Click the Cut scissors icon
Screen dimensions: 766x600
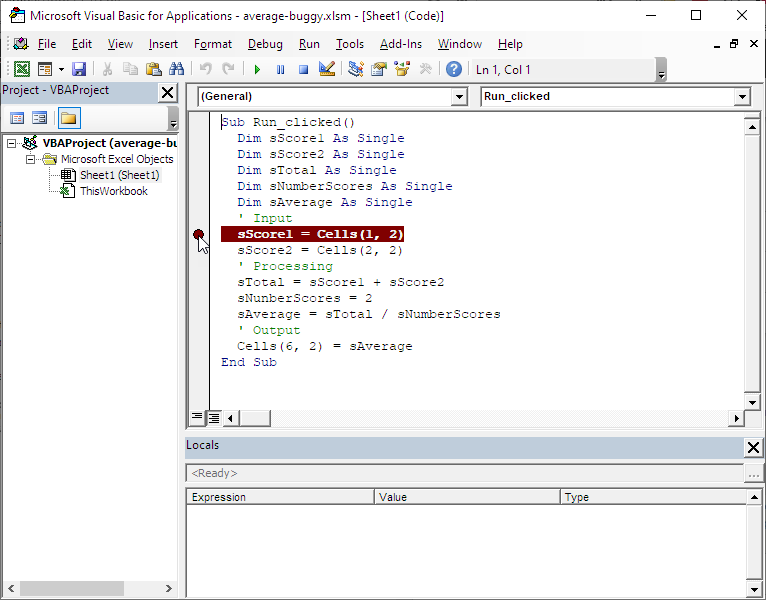(x=107, y=69)
